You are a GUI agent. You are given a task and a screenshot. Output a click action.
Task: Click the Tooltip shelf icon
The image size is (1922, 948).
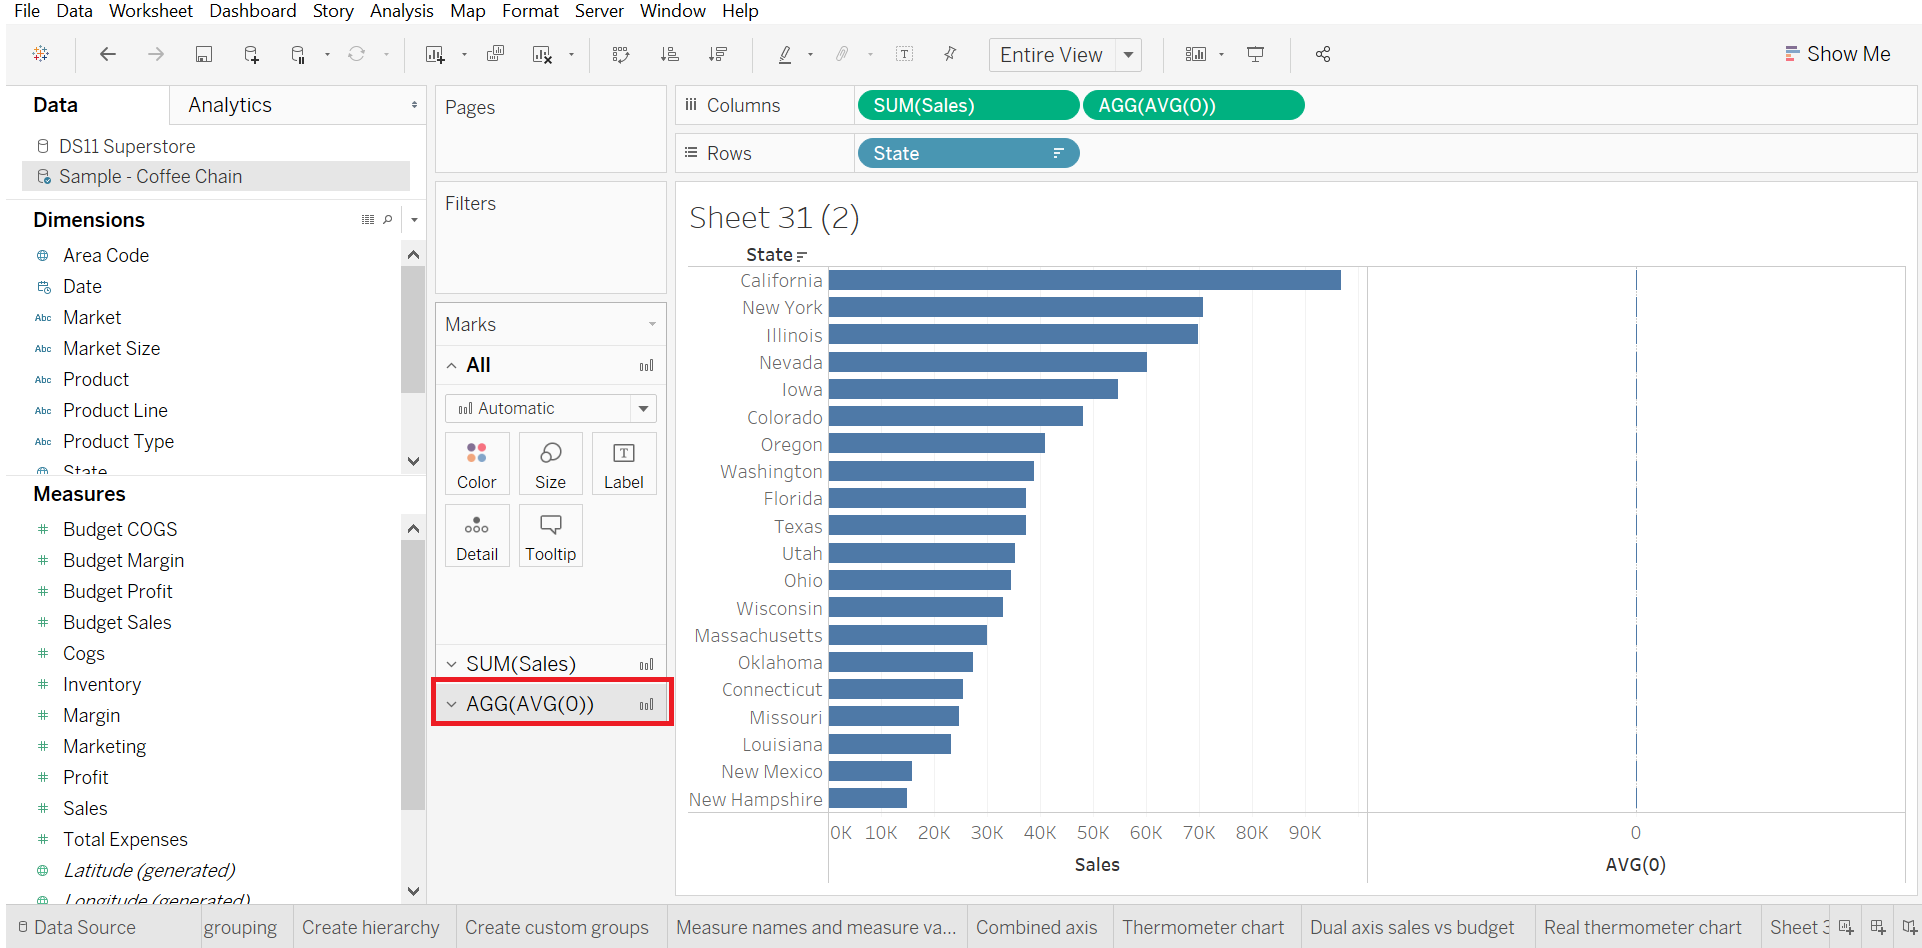coord(550,535)
